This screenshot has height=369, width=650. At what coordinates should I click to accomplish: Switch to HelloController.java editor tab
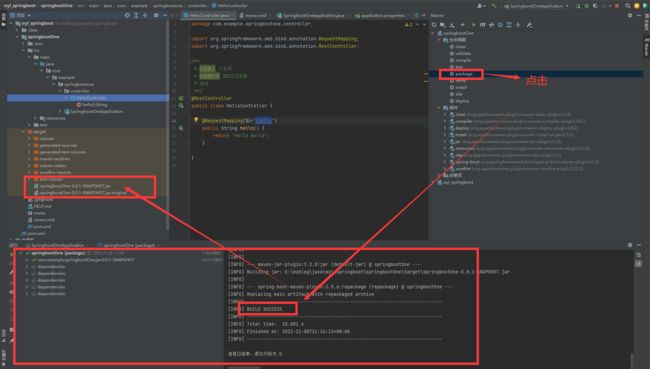209,15
